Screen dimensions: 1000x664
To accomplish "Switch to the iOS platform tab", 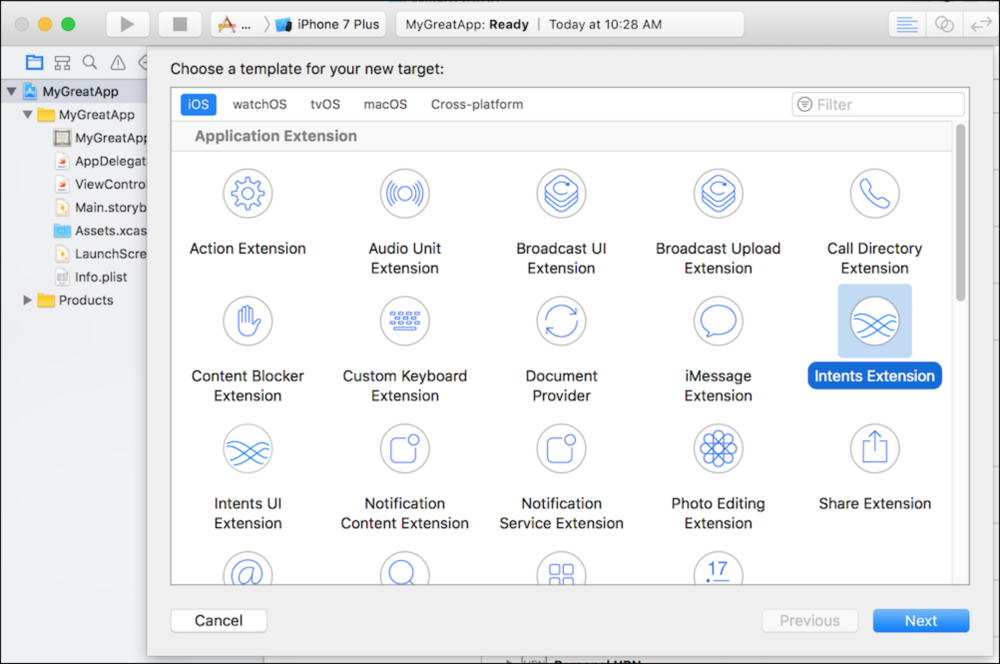I will tap(198, 105).
